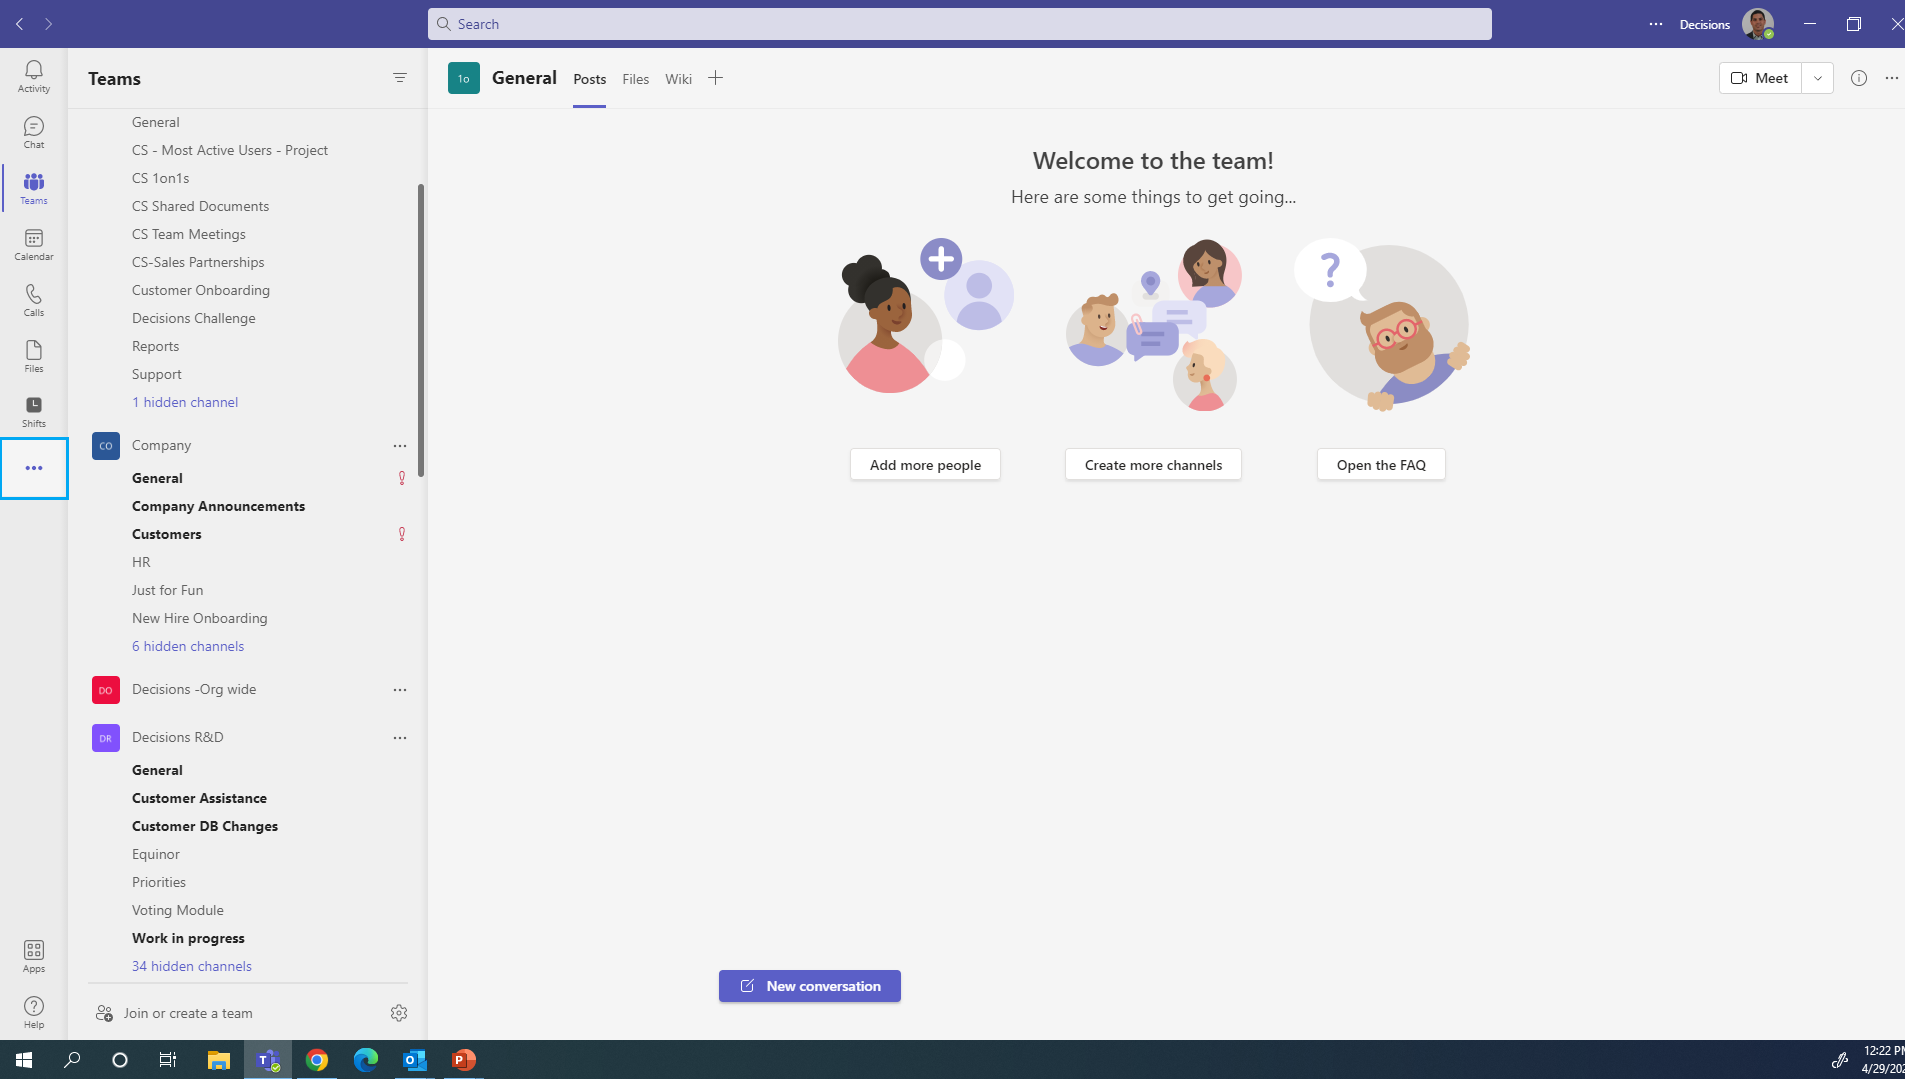This screenshot has height=1079, width=1905.
Task: Open the Apps panel
Action: 33,953
